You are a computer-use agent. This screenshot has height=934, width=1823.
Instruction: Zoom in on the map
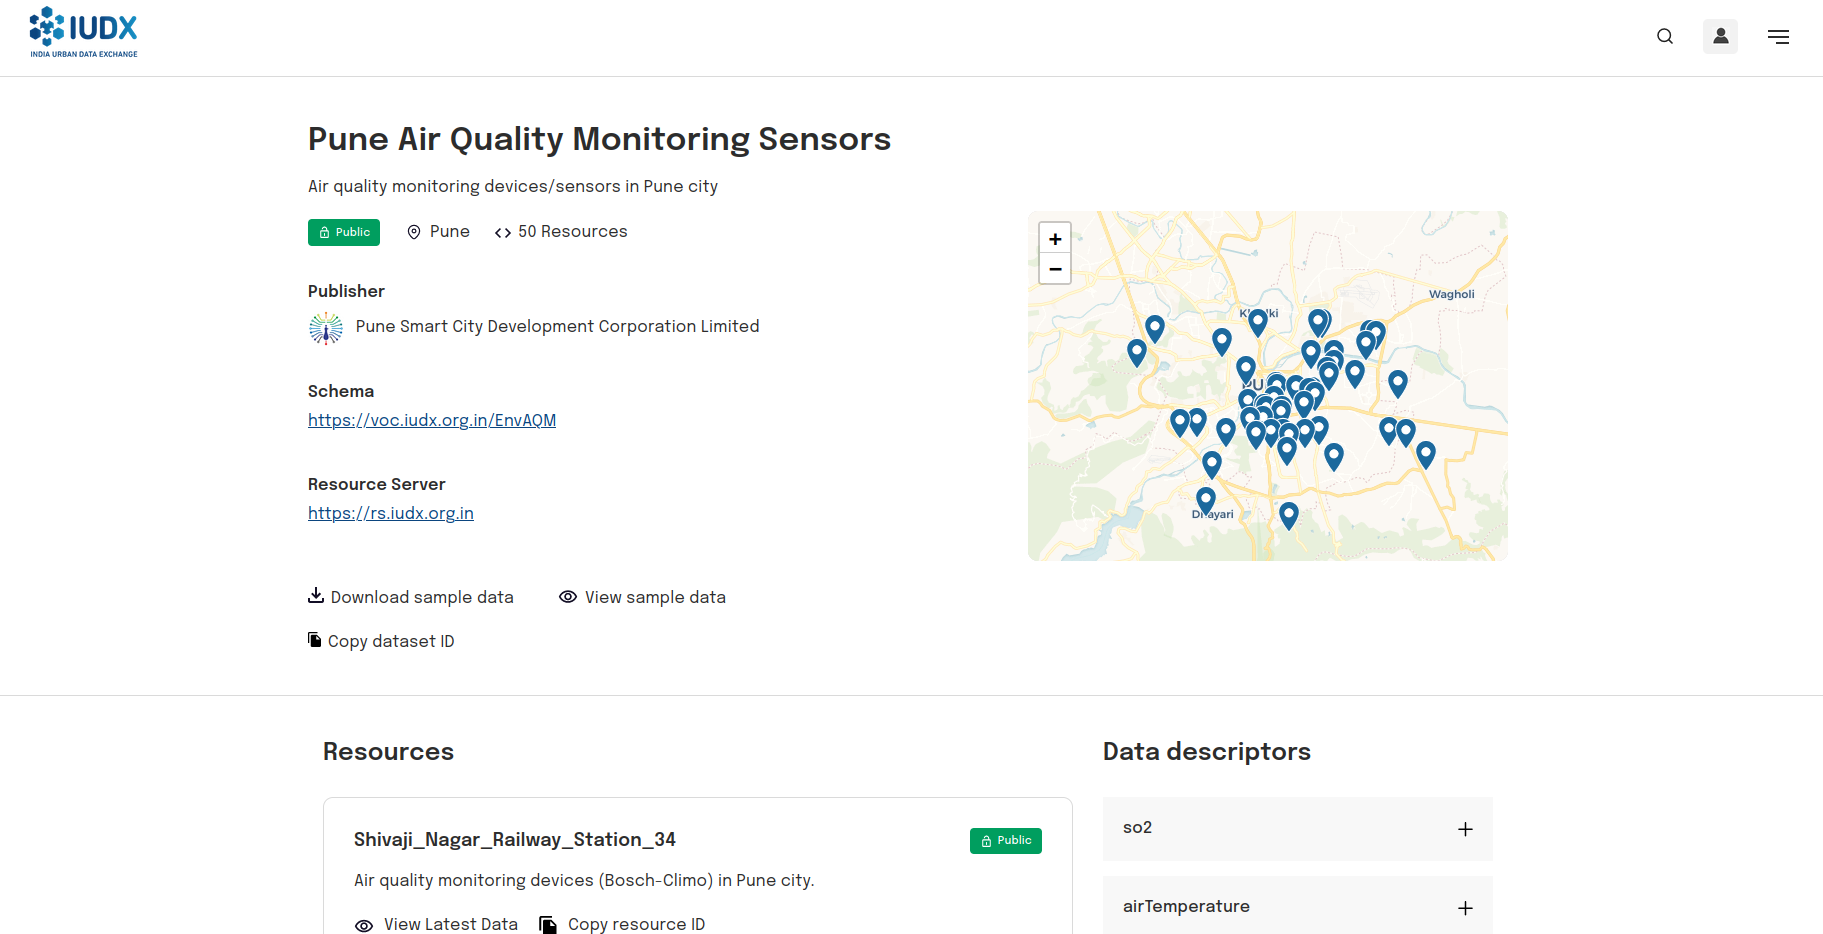1055,239
